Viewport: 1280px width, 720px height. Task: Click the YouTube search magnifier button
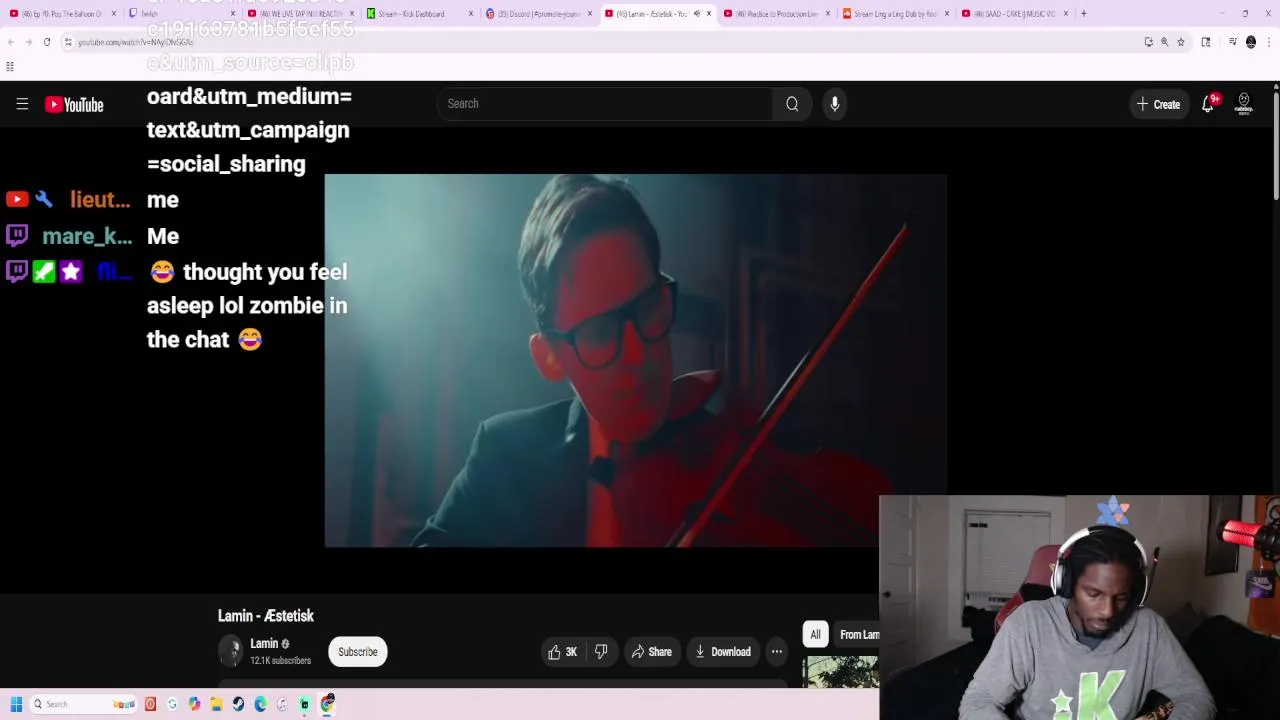click(x=792, y=104)
